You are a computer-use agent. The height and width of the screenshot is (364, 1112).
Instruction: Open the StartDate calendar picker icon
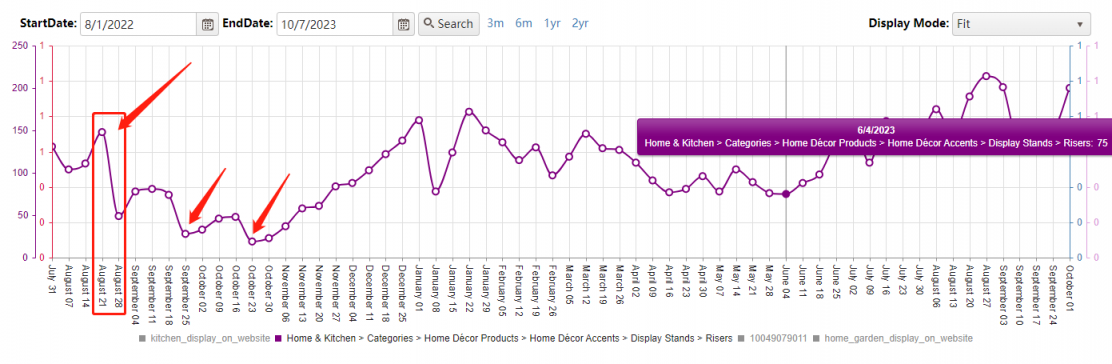[x=208, y=24]
